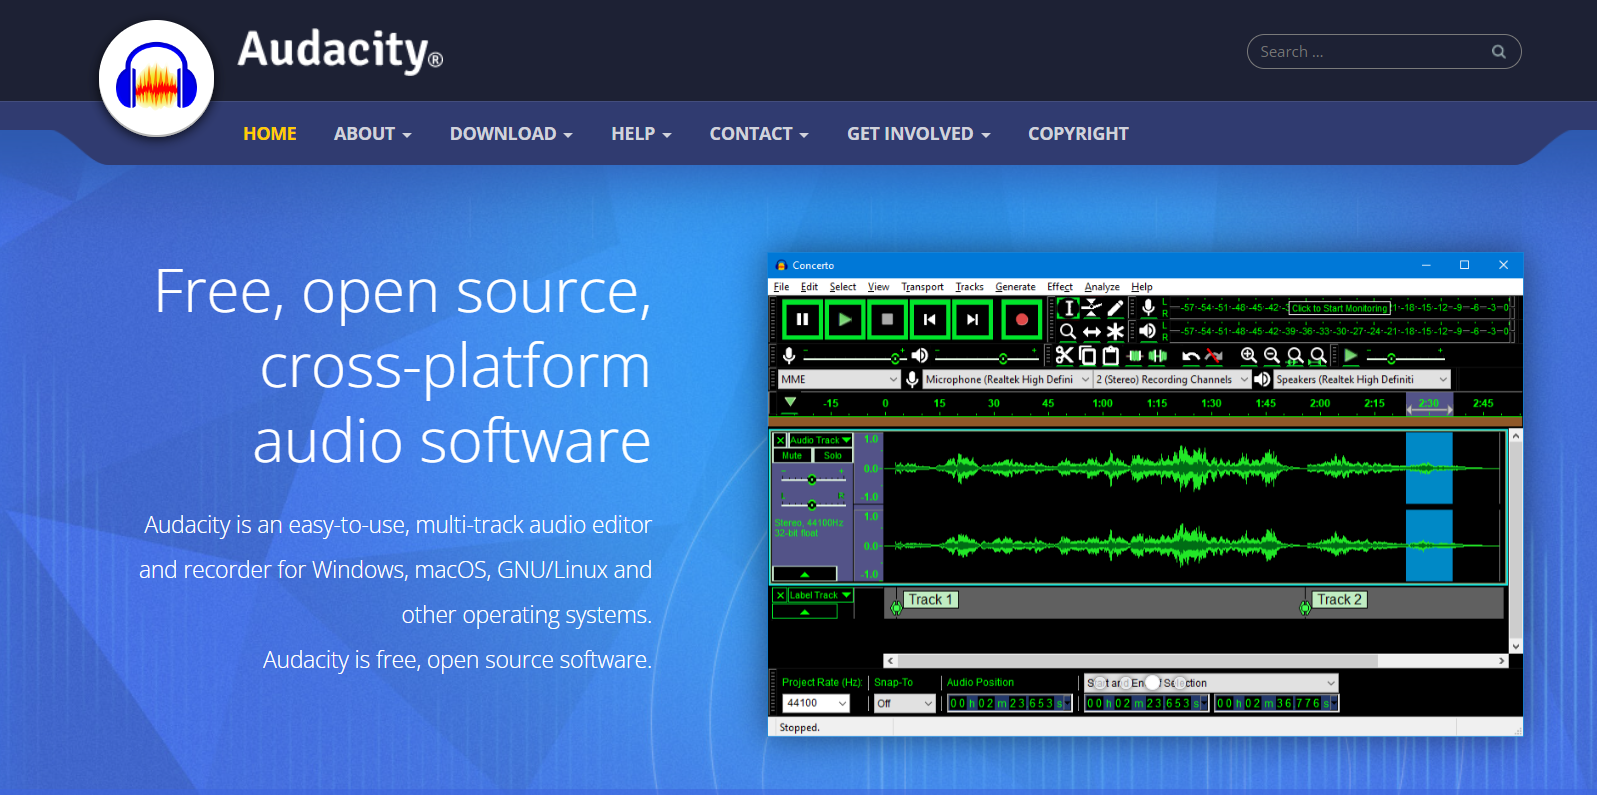
Task: Click the Skip to End button
Action: 972,320
